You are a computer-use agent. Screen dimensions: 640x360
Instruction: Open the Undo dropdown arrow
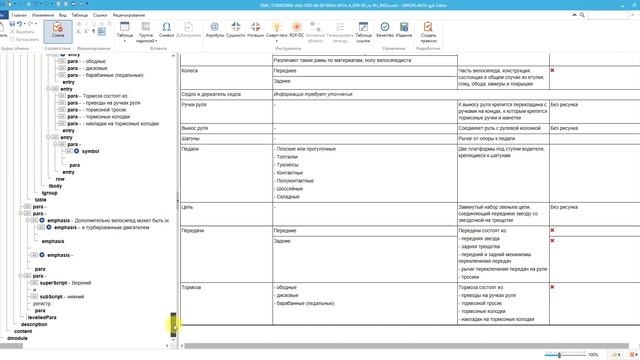pos(24,24)
